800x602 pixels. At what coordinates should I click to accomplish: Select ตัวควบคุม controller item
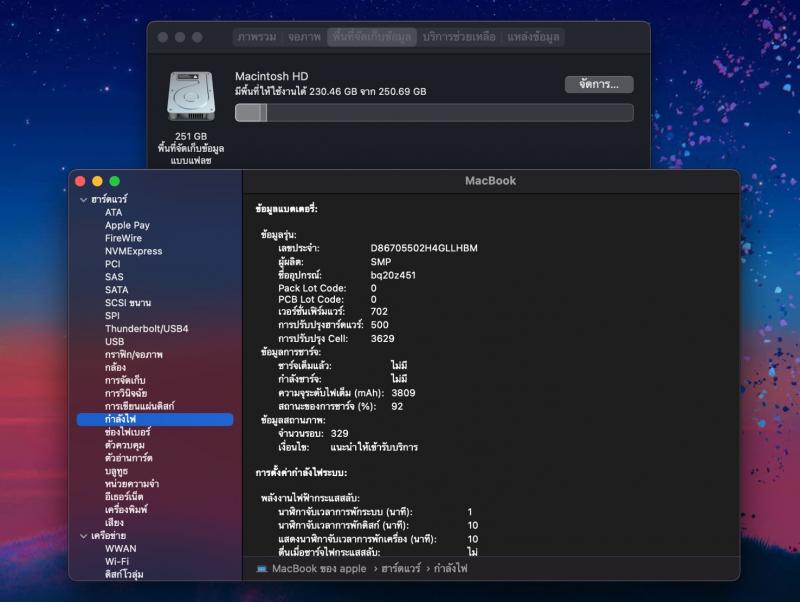pos(124,445)
